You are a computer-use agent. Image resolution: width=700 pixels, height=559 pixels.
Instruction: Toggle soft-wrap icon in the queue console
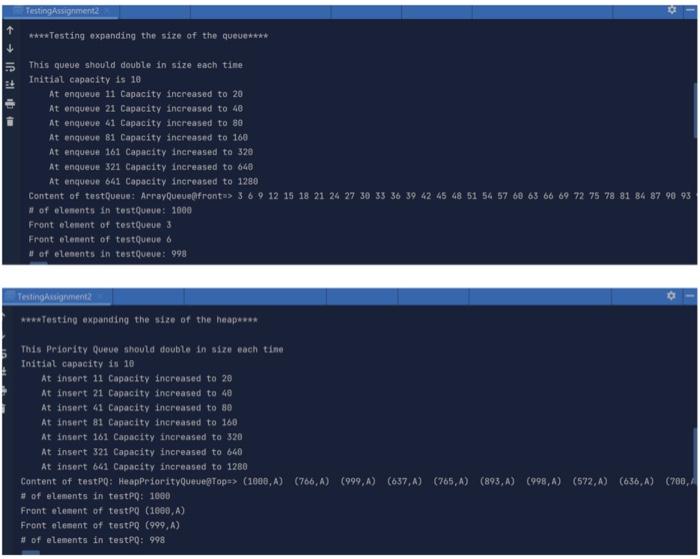pos(10,67)
